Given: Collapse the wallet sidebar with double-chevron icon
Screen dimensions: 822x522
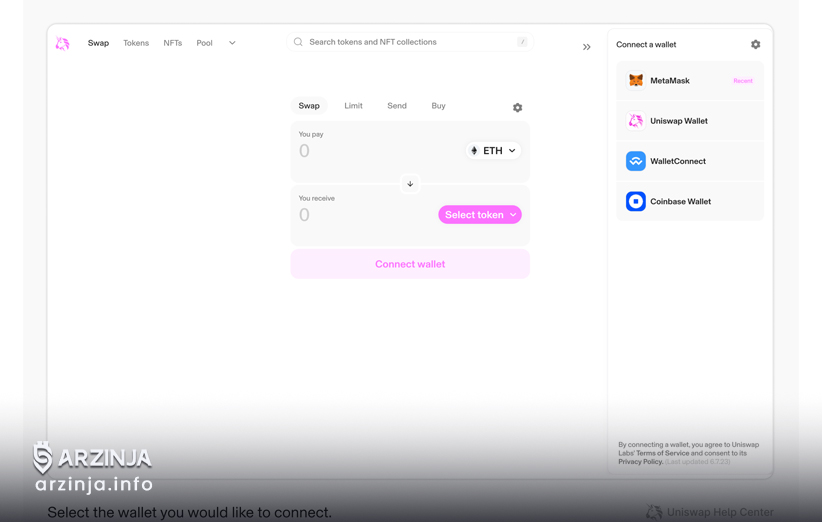Looking at the screenshot, I should point(587,47).
